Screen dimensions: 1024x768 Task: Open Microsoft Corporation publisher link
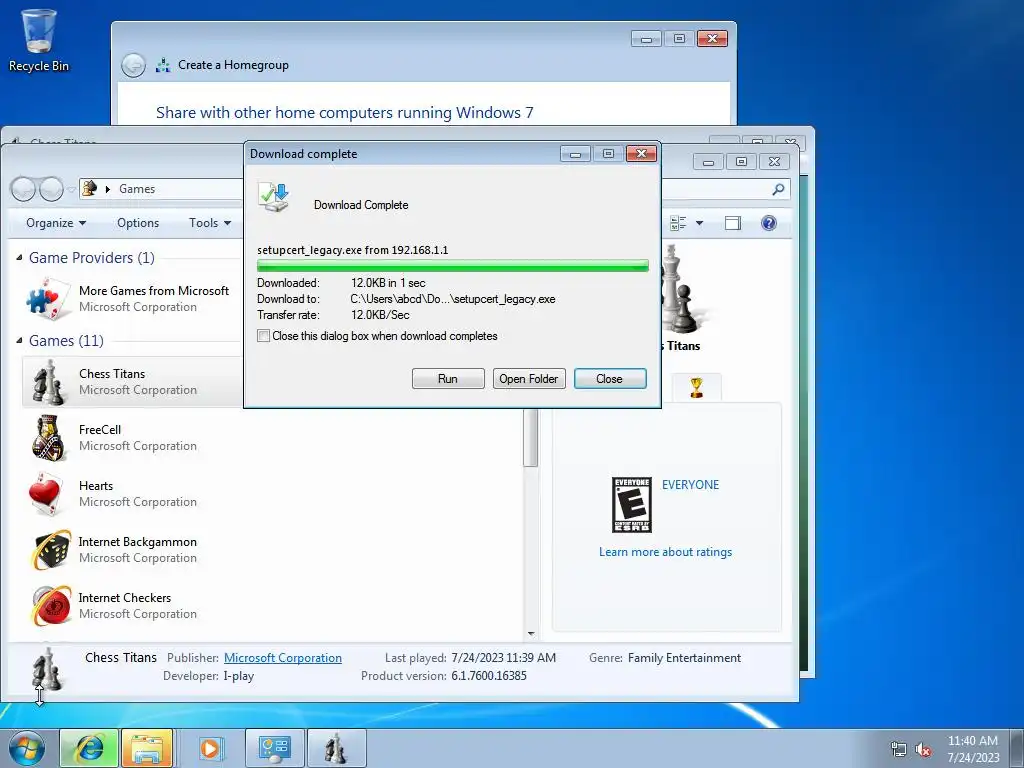[x=283, y=658]
